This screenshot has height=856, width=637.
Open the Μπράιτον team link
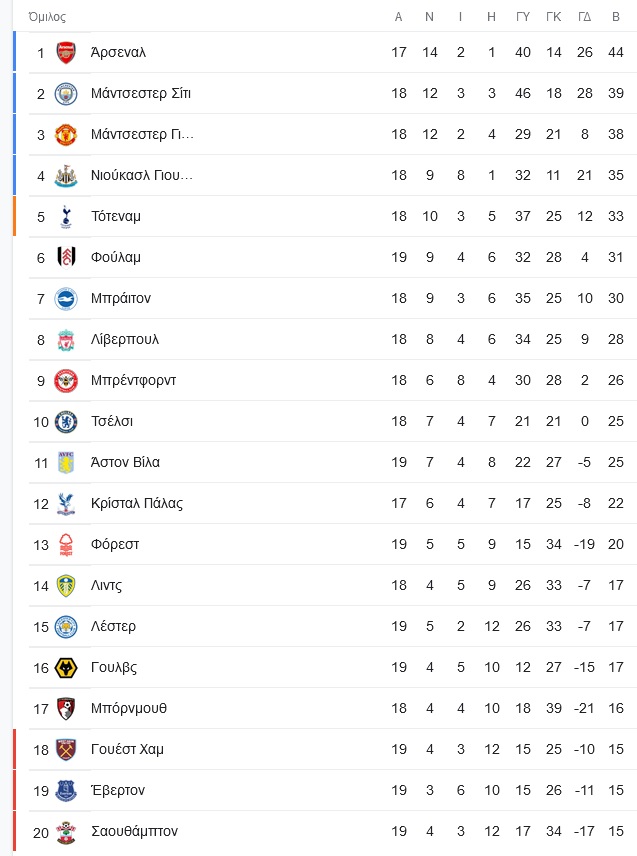tap(121, 298)
